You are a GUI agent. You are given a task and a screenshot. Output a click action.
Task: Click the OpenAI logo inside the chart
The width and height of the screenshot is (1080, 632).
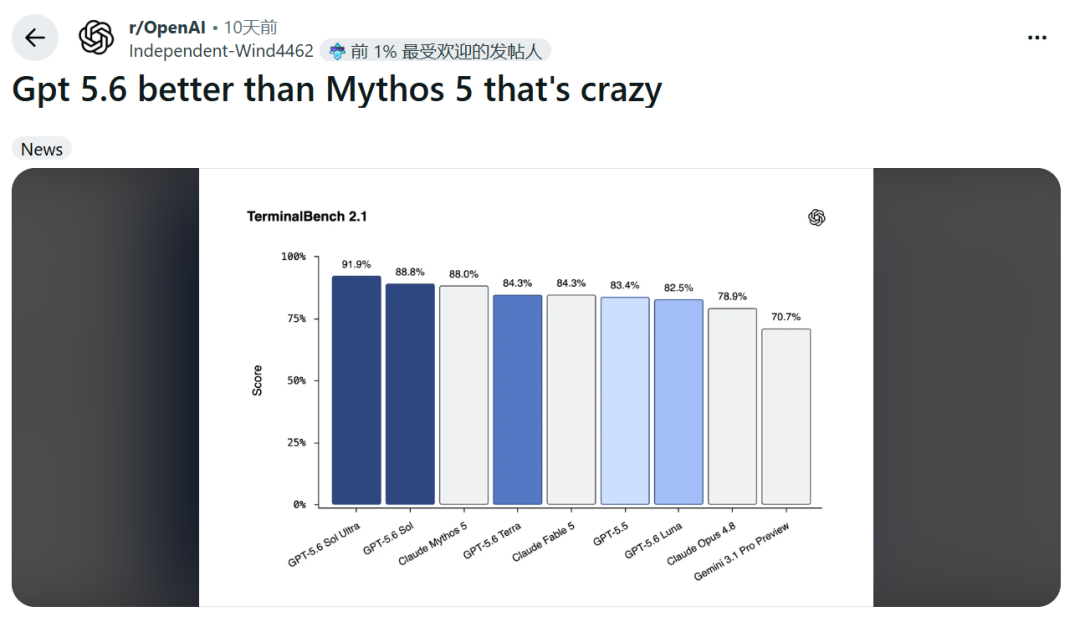tap(816, 218)
